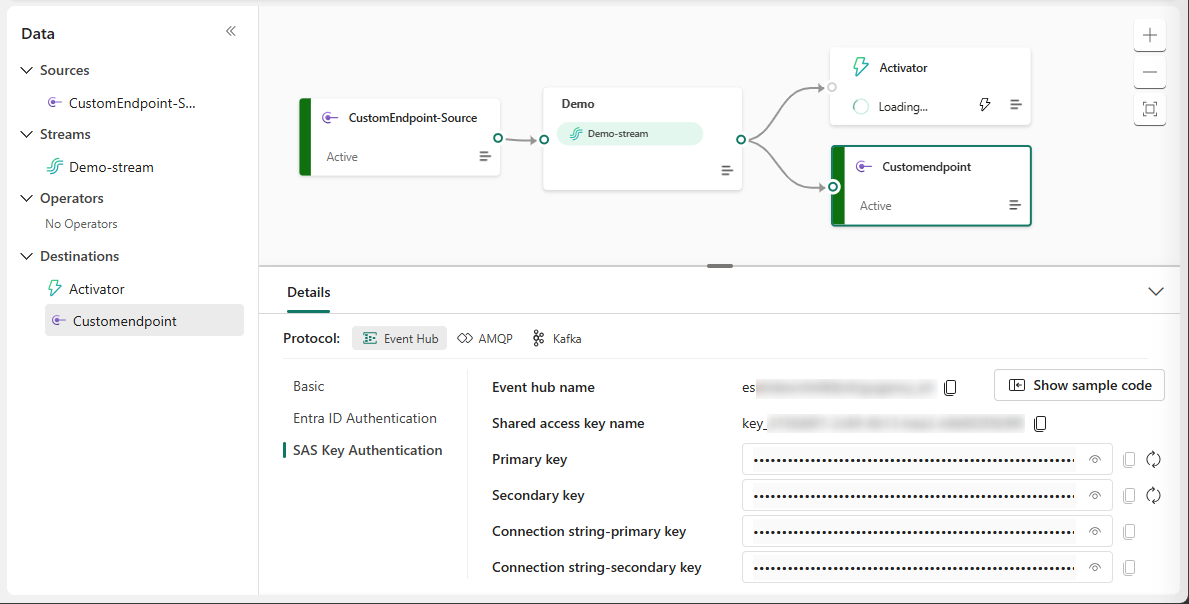
Task: Click 'Active' status on Customendpoint node
Action: (x=876, y=206)
